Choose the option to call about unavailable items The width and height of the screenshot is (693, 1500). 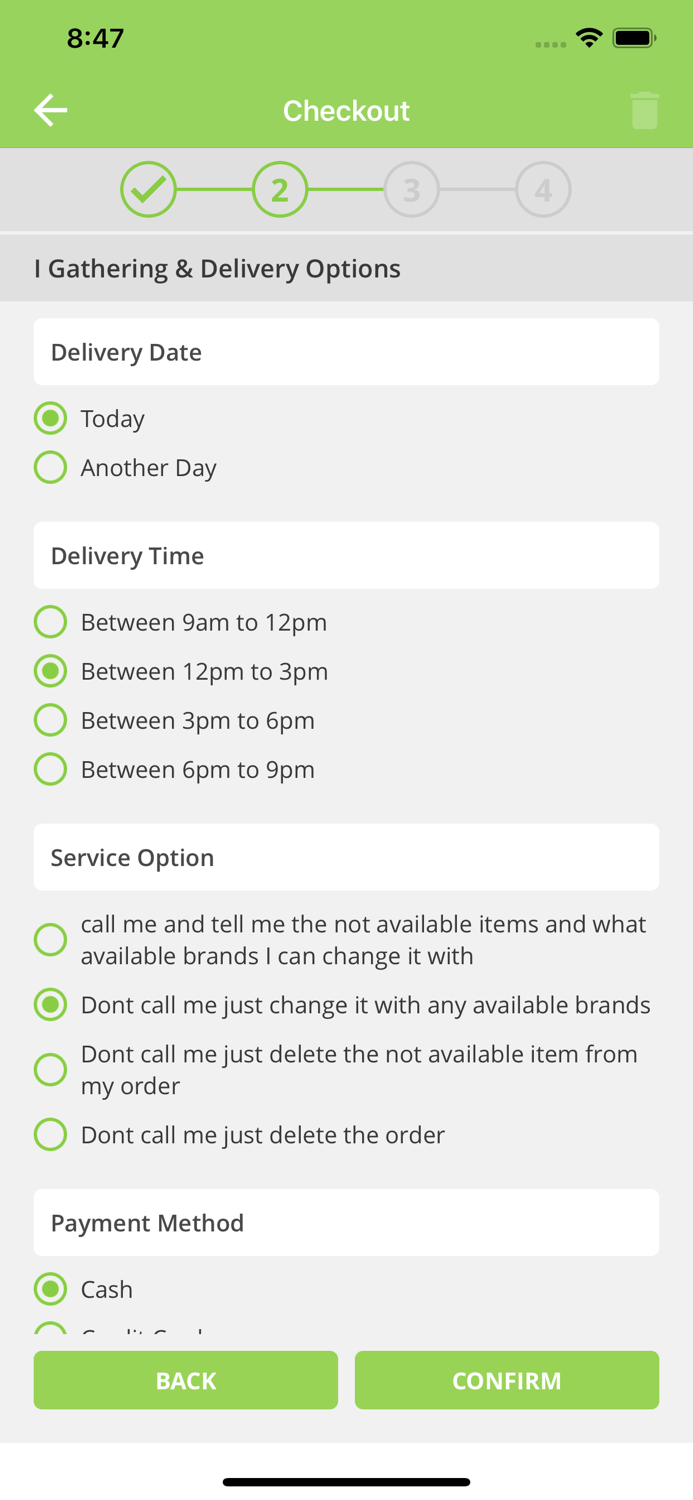(50, 939)
